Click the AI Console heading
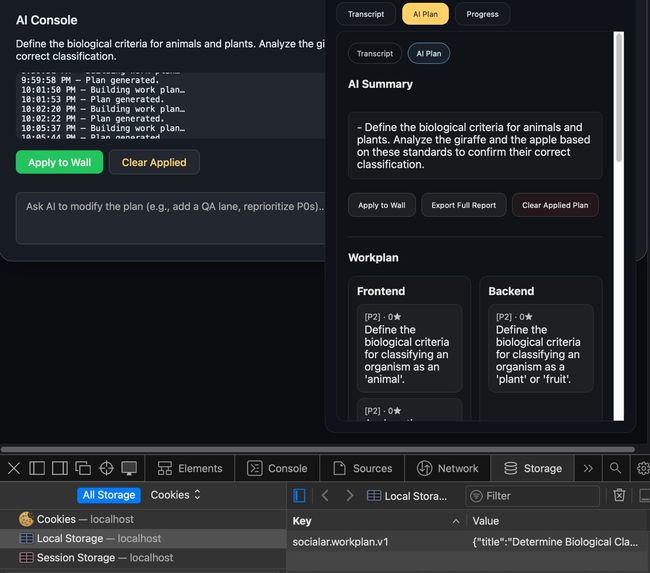This screenshot has width=650, height=573. click(x=46, y=20)
